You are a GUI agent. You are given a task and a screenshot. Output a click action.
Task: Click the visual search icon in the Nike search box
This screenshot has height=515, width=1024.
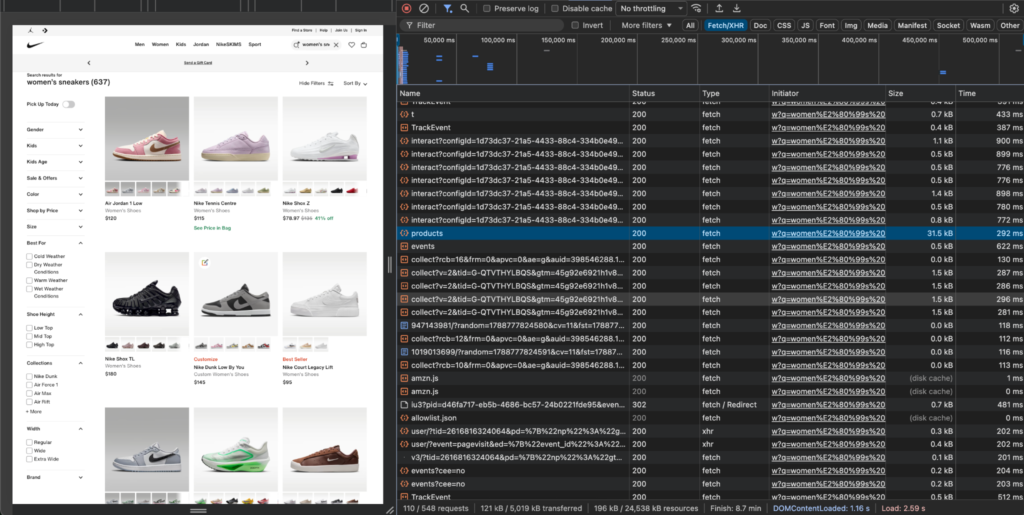coord(296,45)
